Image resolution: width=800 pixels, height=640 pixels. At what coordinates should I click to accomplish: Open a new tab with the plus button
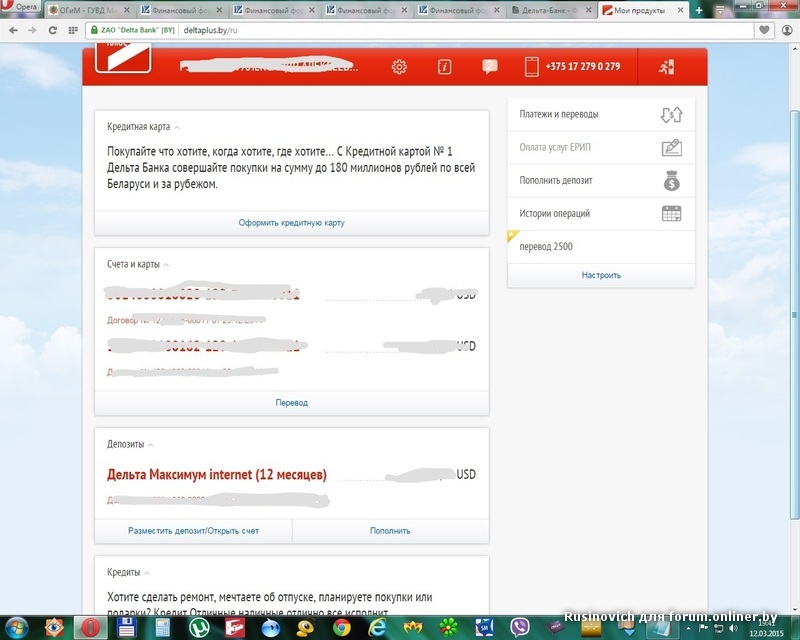click(x=699, y=10)
